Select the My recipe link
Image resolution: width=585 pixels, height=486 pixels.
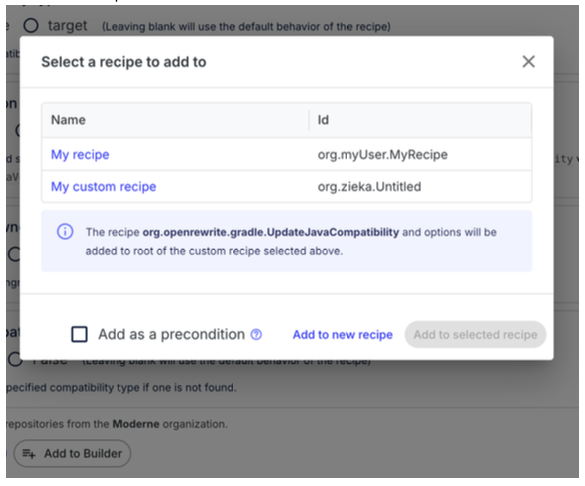[x=80, y=154]
